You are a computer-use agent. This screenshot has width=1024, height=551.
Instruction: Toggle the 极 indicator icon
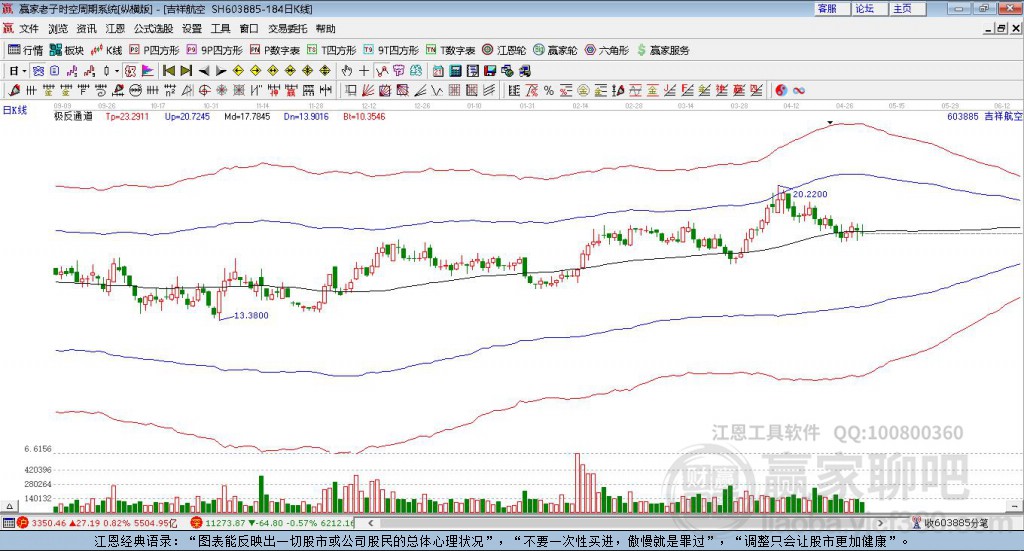pyautogui.click(x=130, y=71)
